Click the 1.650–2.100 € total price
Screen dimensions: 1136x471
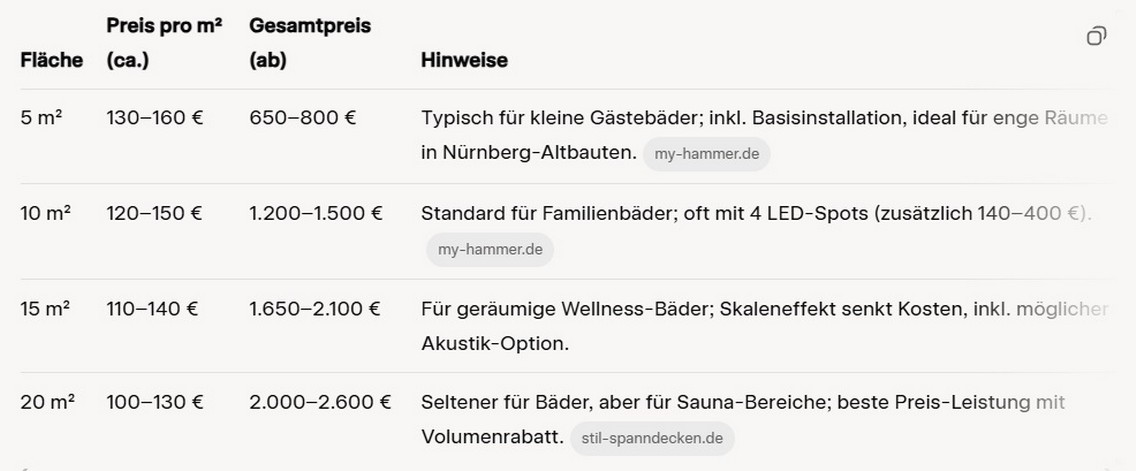pyautogui.click(x=315, y=309)
